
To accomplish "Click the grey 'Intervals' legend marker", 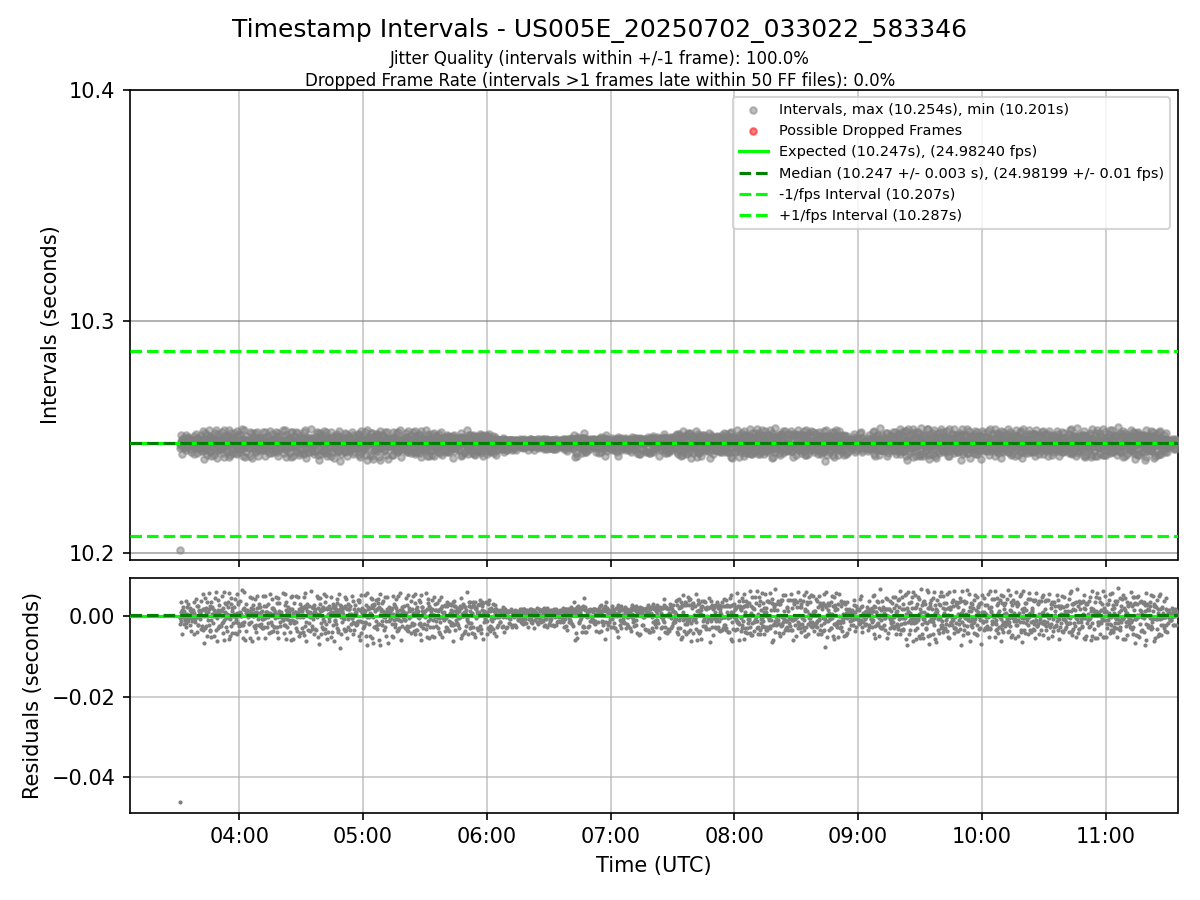I will [x=754, y=110].
